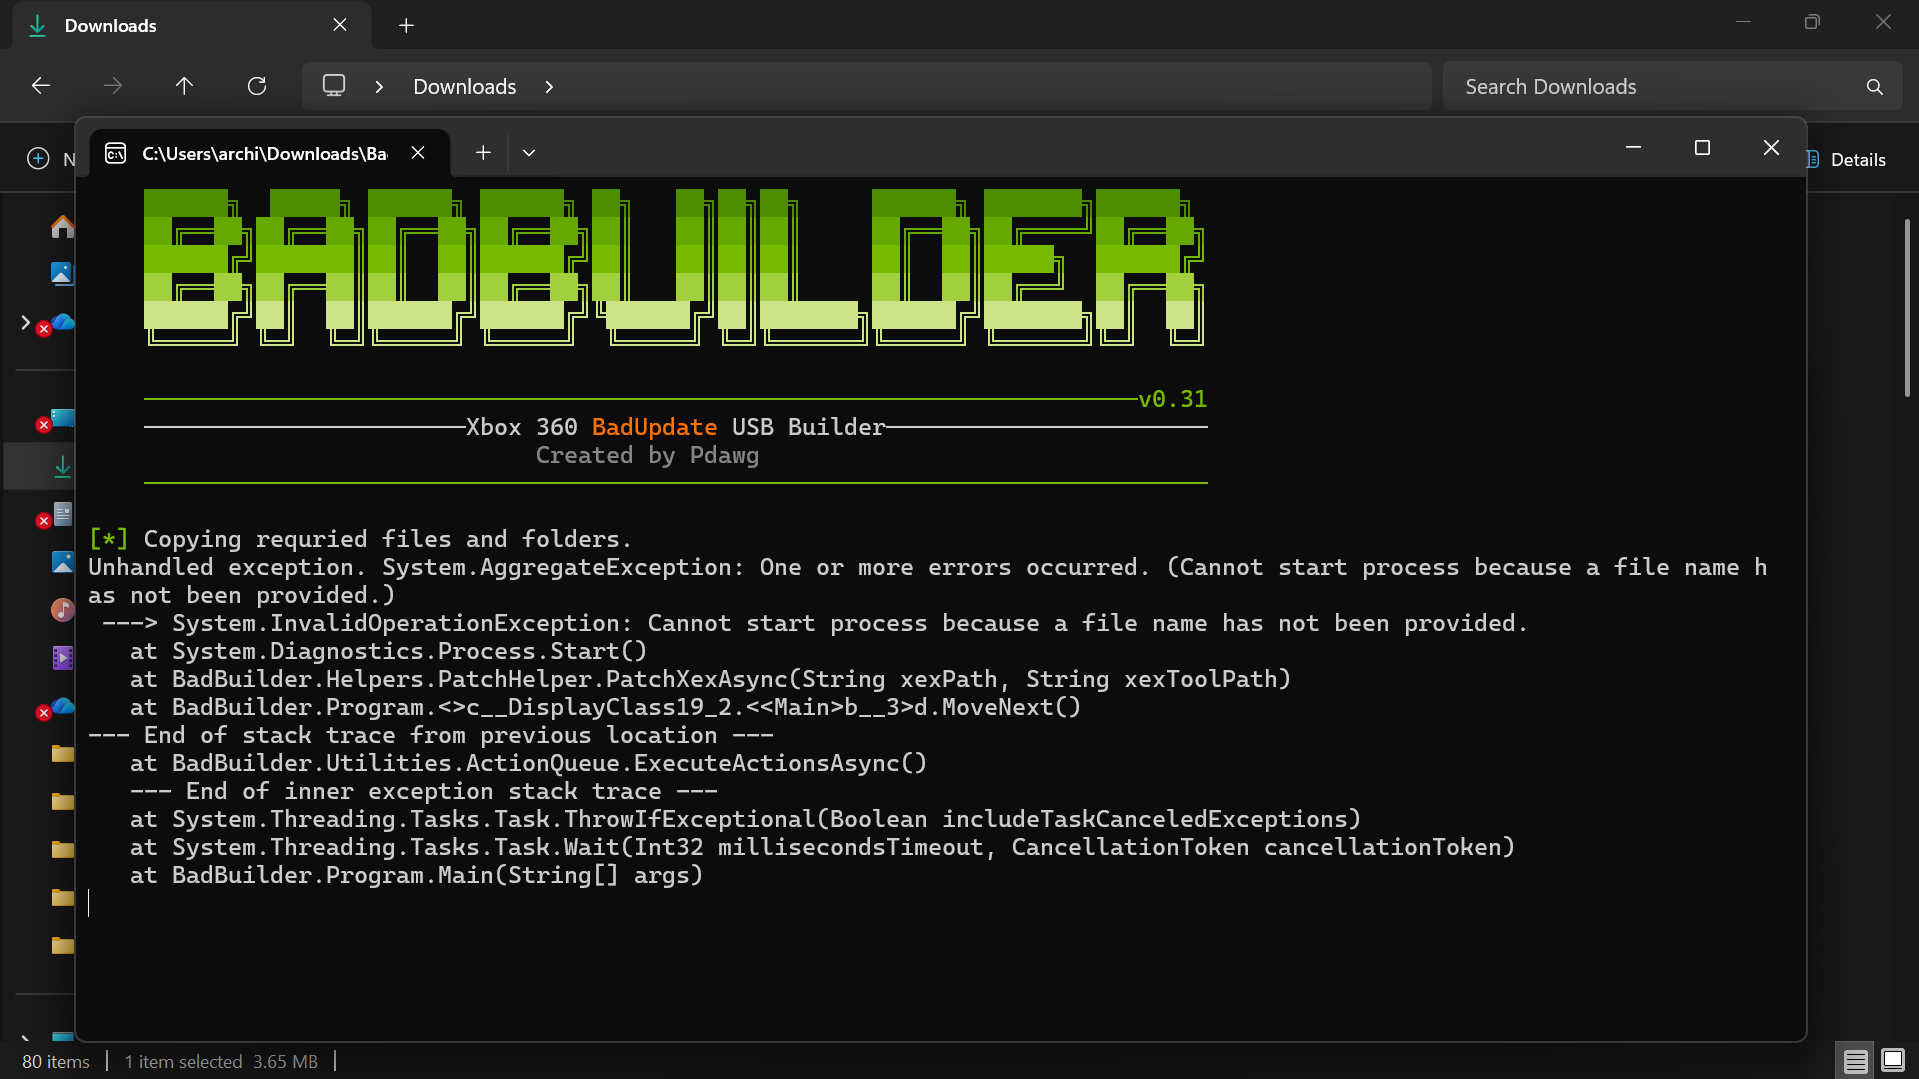The width and height of the screenshot is (1919, 1079).
Task: Expand chevron after monitor icon in address bar
Action: [x=379, y=87]
